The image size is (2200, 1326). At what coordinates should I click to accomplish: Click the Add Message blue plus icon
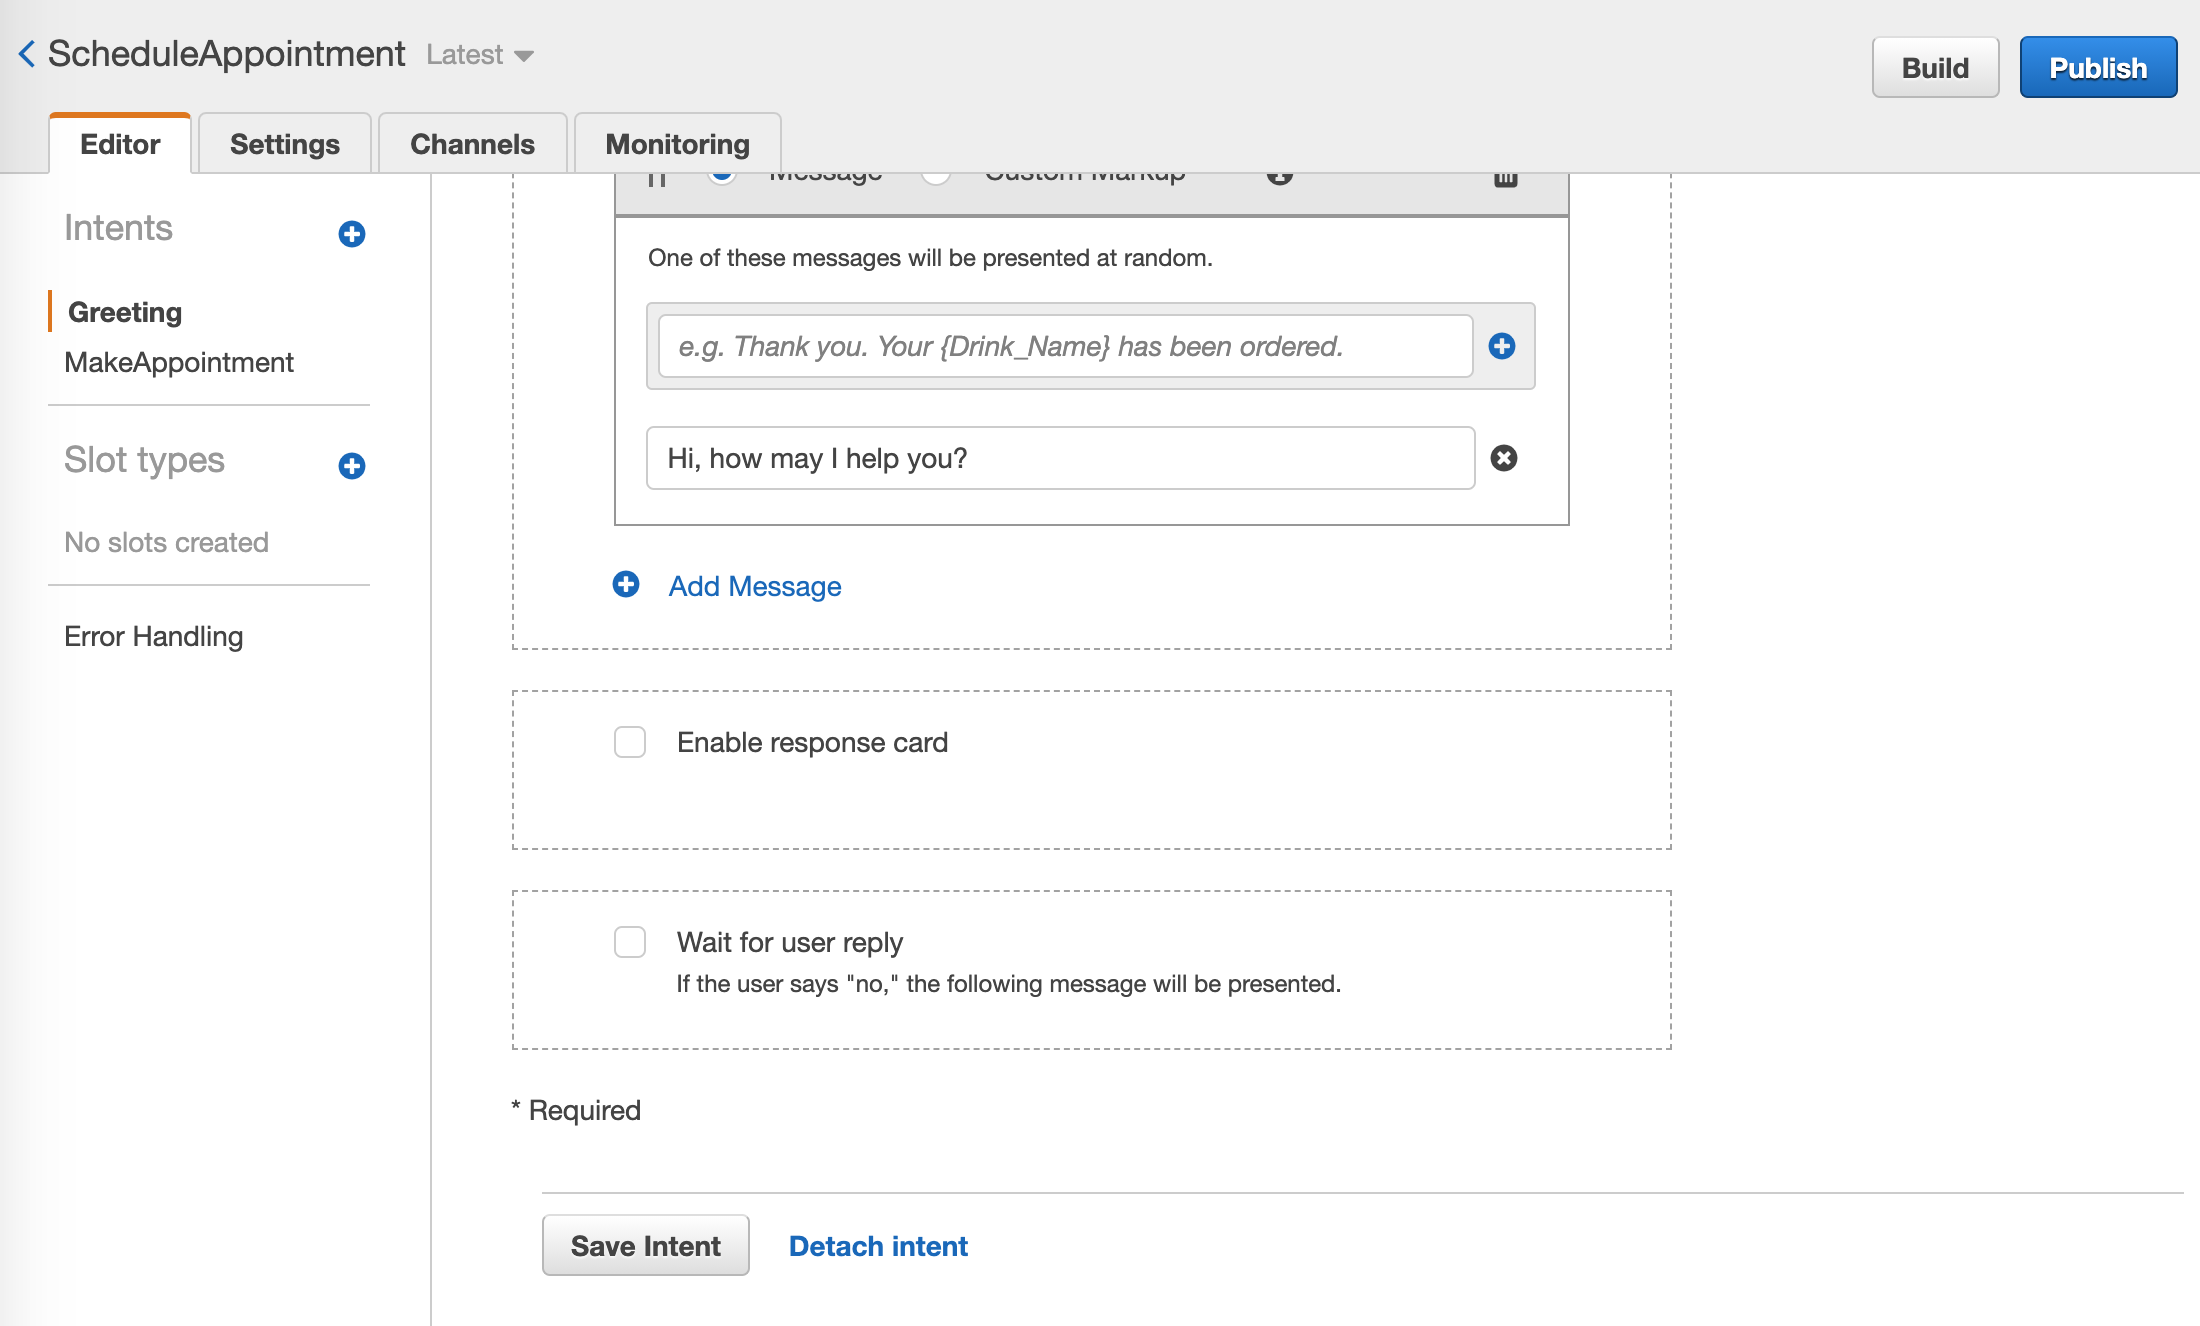click(x=625, y=584)
